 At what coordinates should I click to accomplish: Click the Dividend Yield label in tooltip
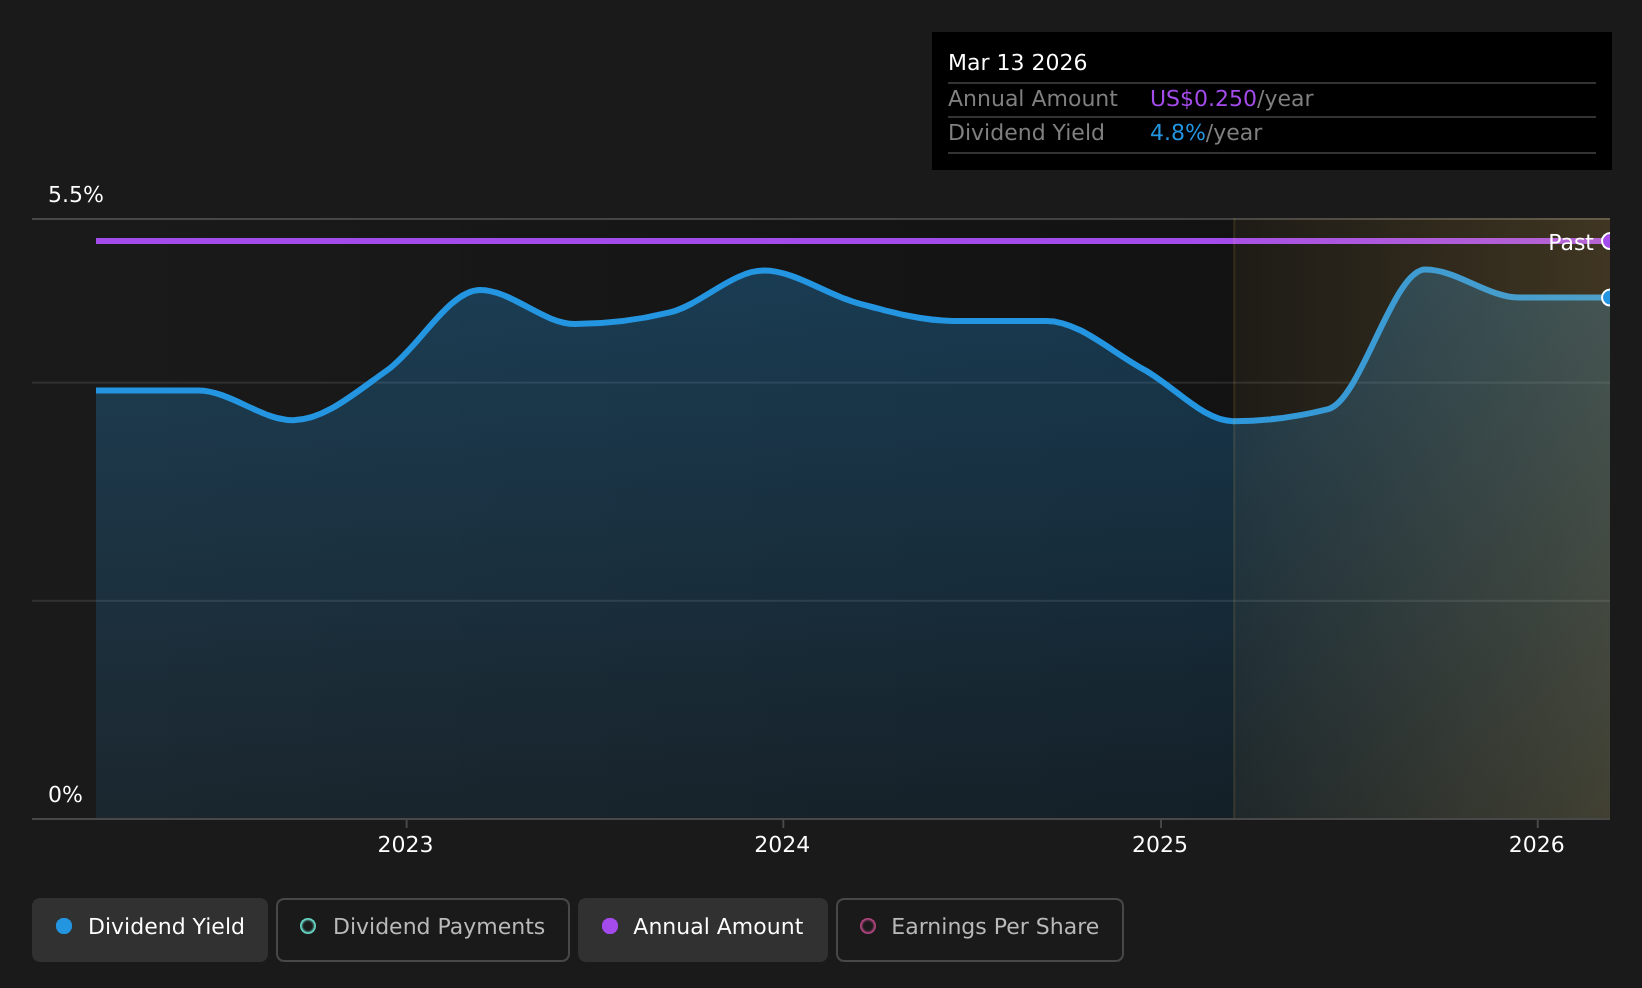click(1026, 133)
